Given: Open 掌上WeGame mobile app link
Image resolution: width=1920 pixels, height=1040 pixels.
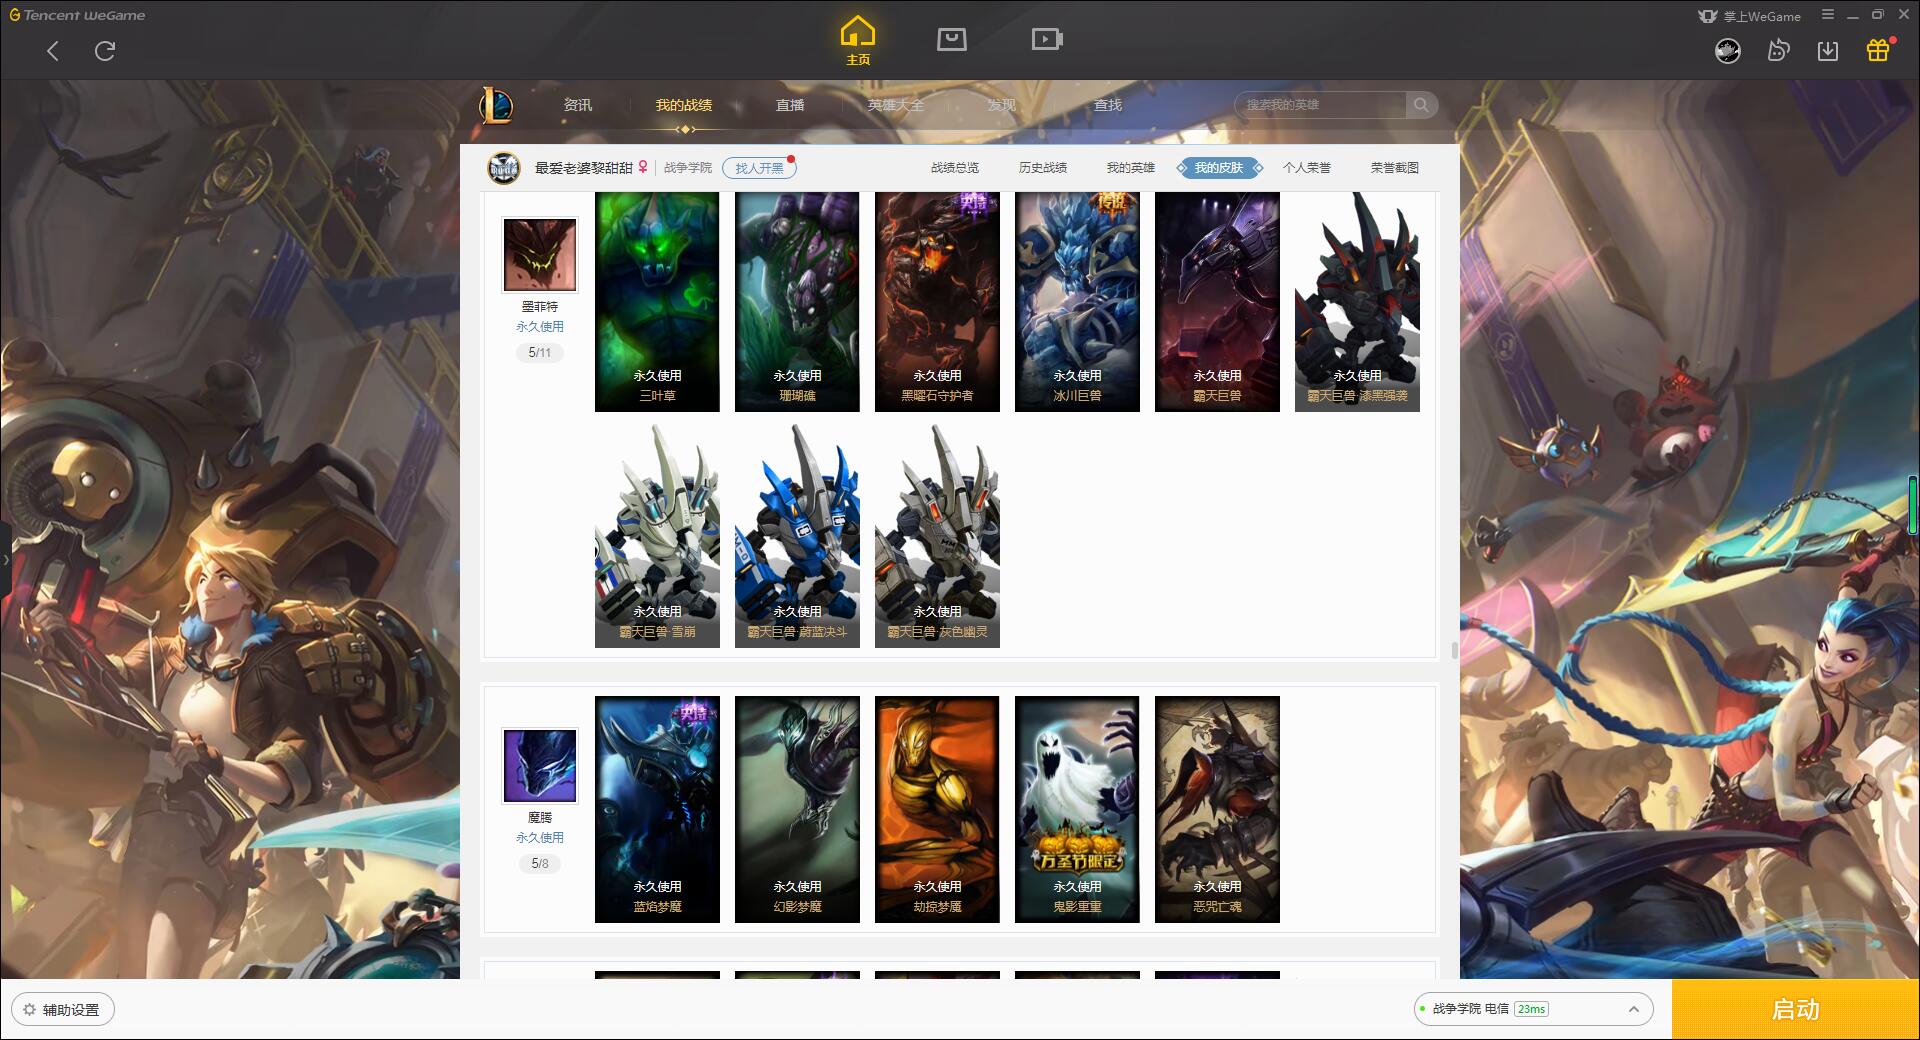Looking at the screenshot, I should tap(1749, 16).
